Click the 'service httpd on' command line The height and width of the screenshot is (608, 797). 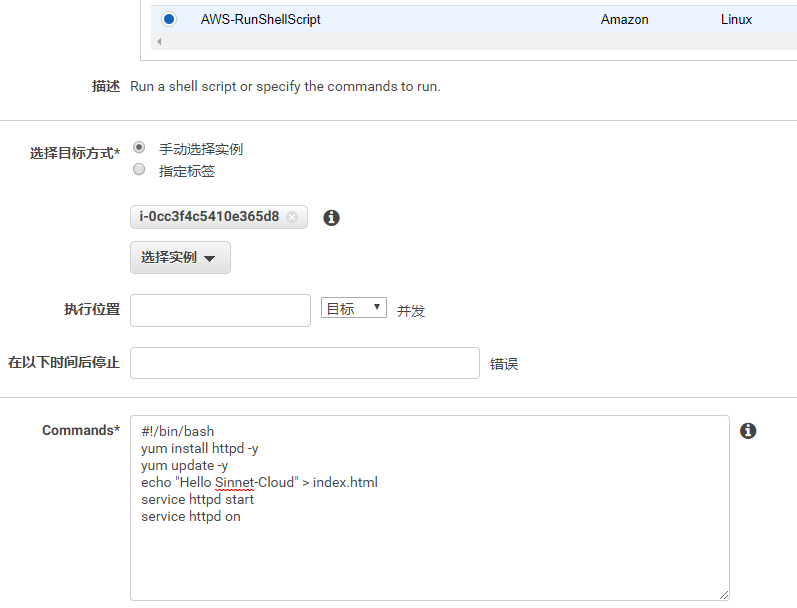click(x=191, y=516)
